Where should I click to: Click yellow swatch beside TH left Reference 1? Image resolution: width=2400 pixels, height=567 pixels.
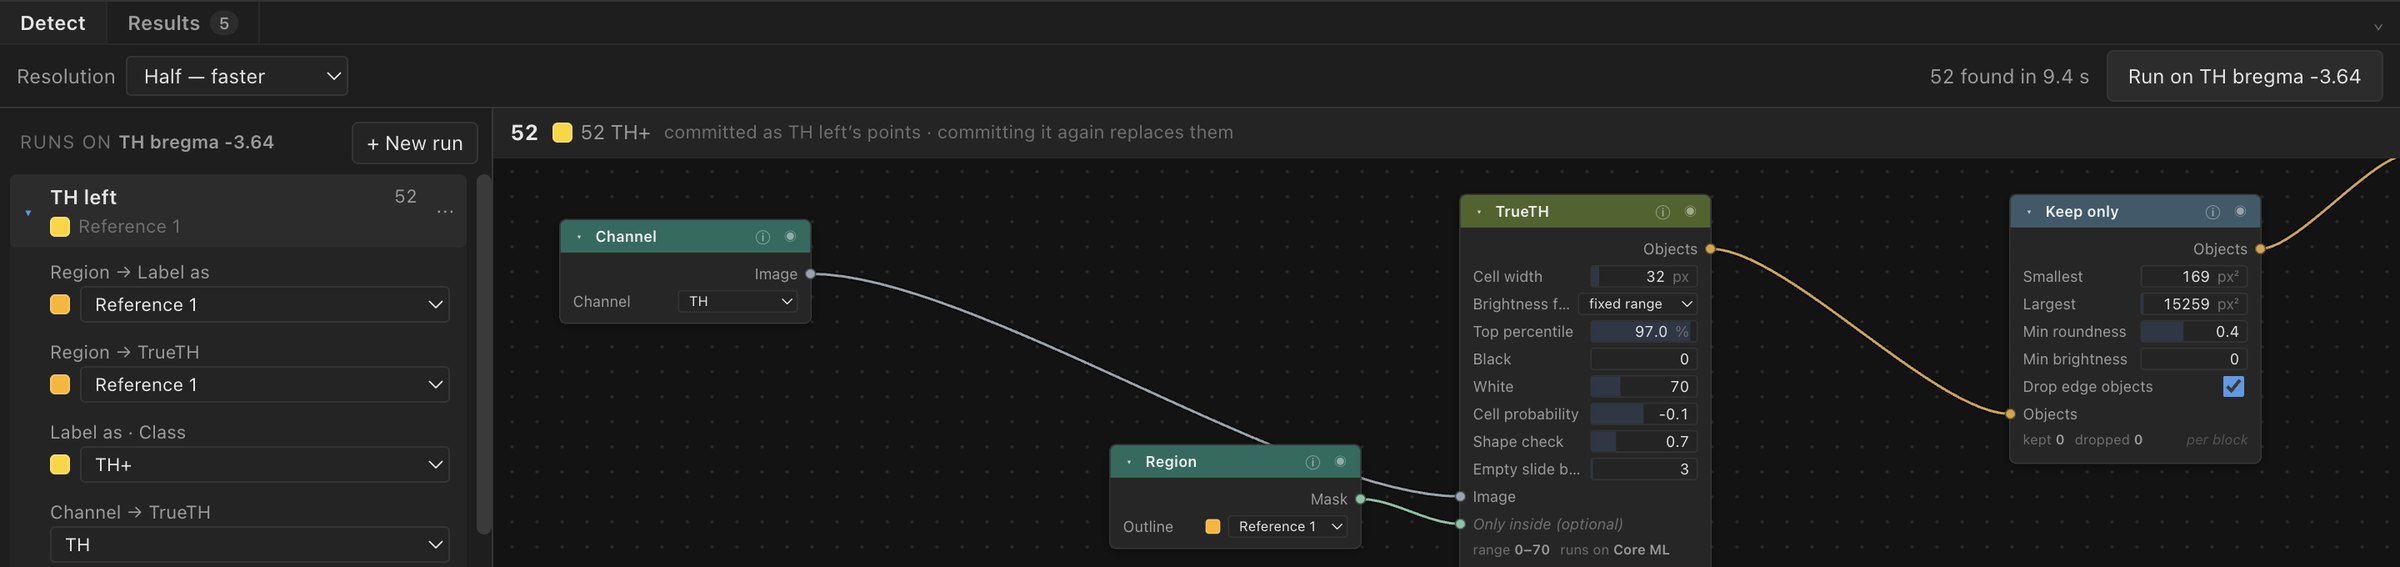click(x=60, y=227)
